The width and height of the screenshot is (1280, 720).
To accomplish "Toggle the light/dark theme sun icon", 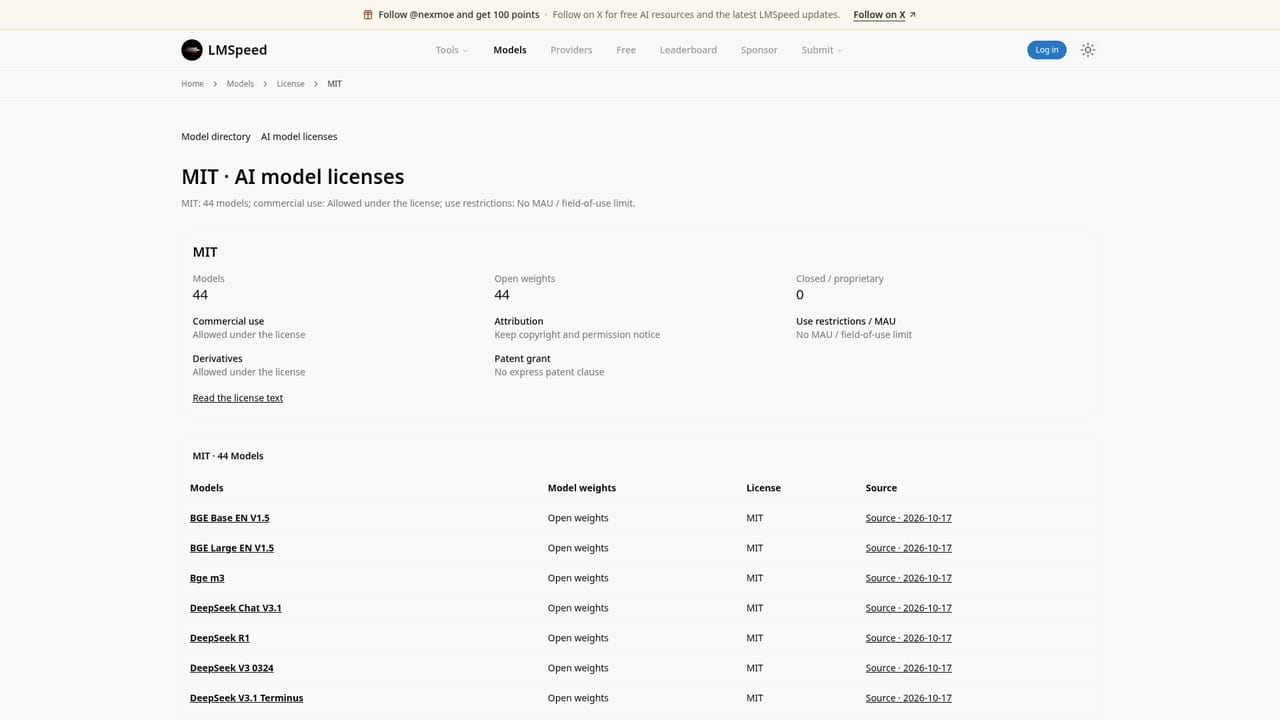I will coord(1088,50).
